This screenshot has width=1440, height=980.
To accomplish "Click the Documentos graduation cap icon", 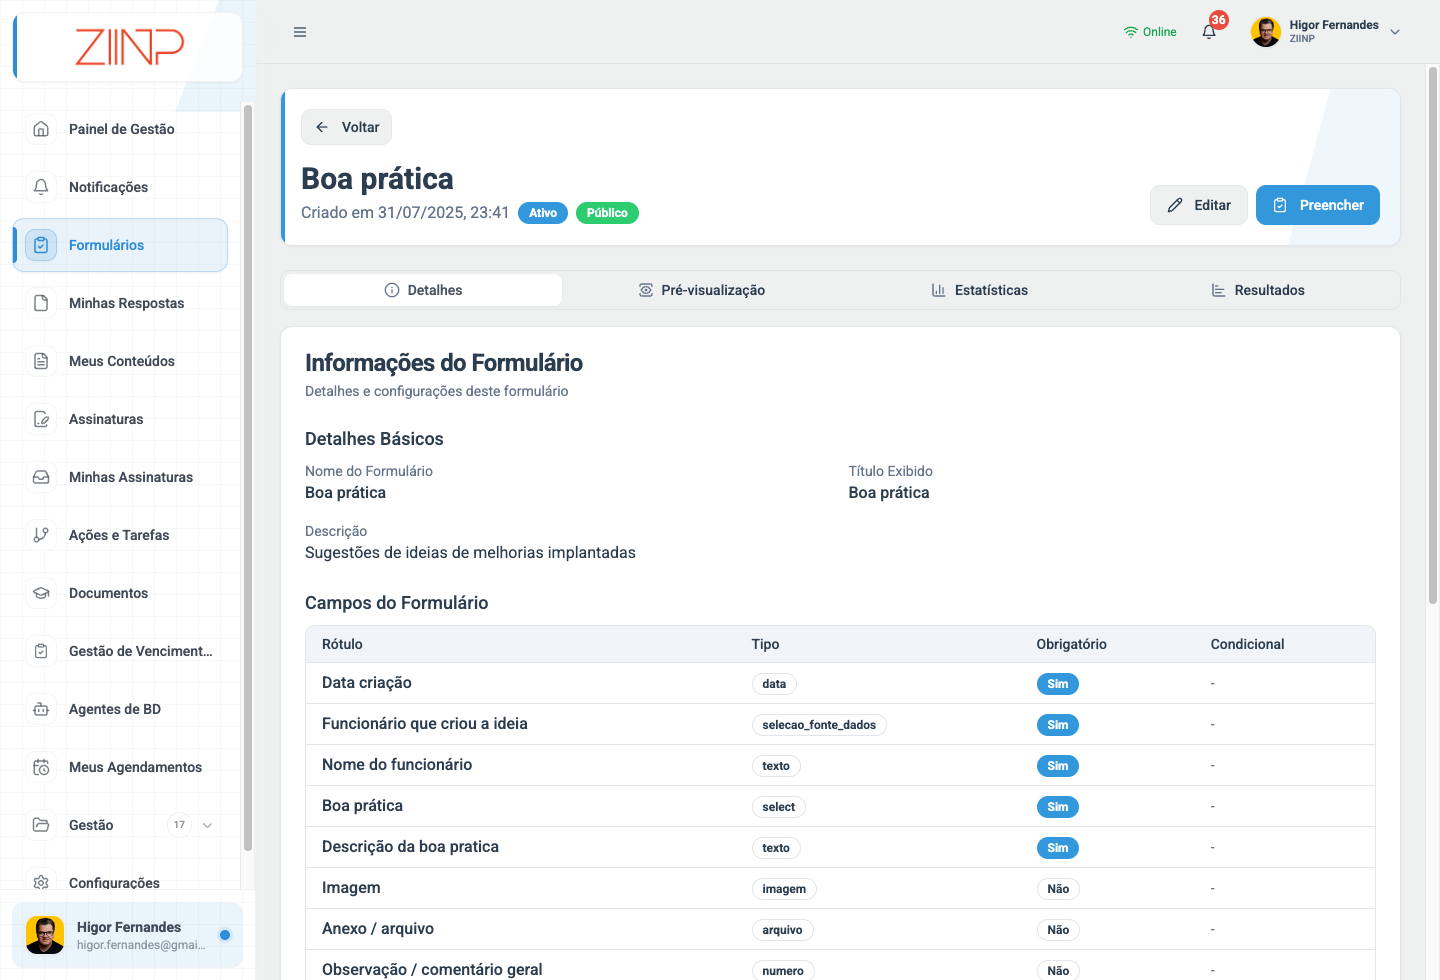I will tap(41, 593).
